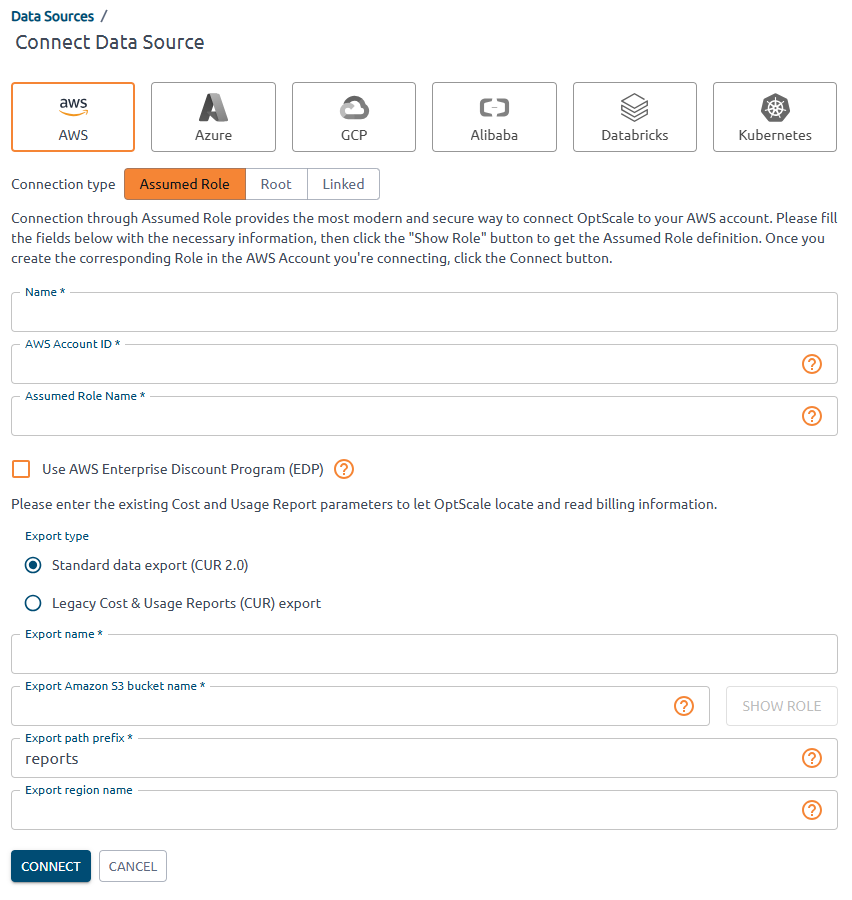This screenshot has height=900, width=852.
Task: Open help icon for S3 bucket name
Action: point(684,706)
